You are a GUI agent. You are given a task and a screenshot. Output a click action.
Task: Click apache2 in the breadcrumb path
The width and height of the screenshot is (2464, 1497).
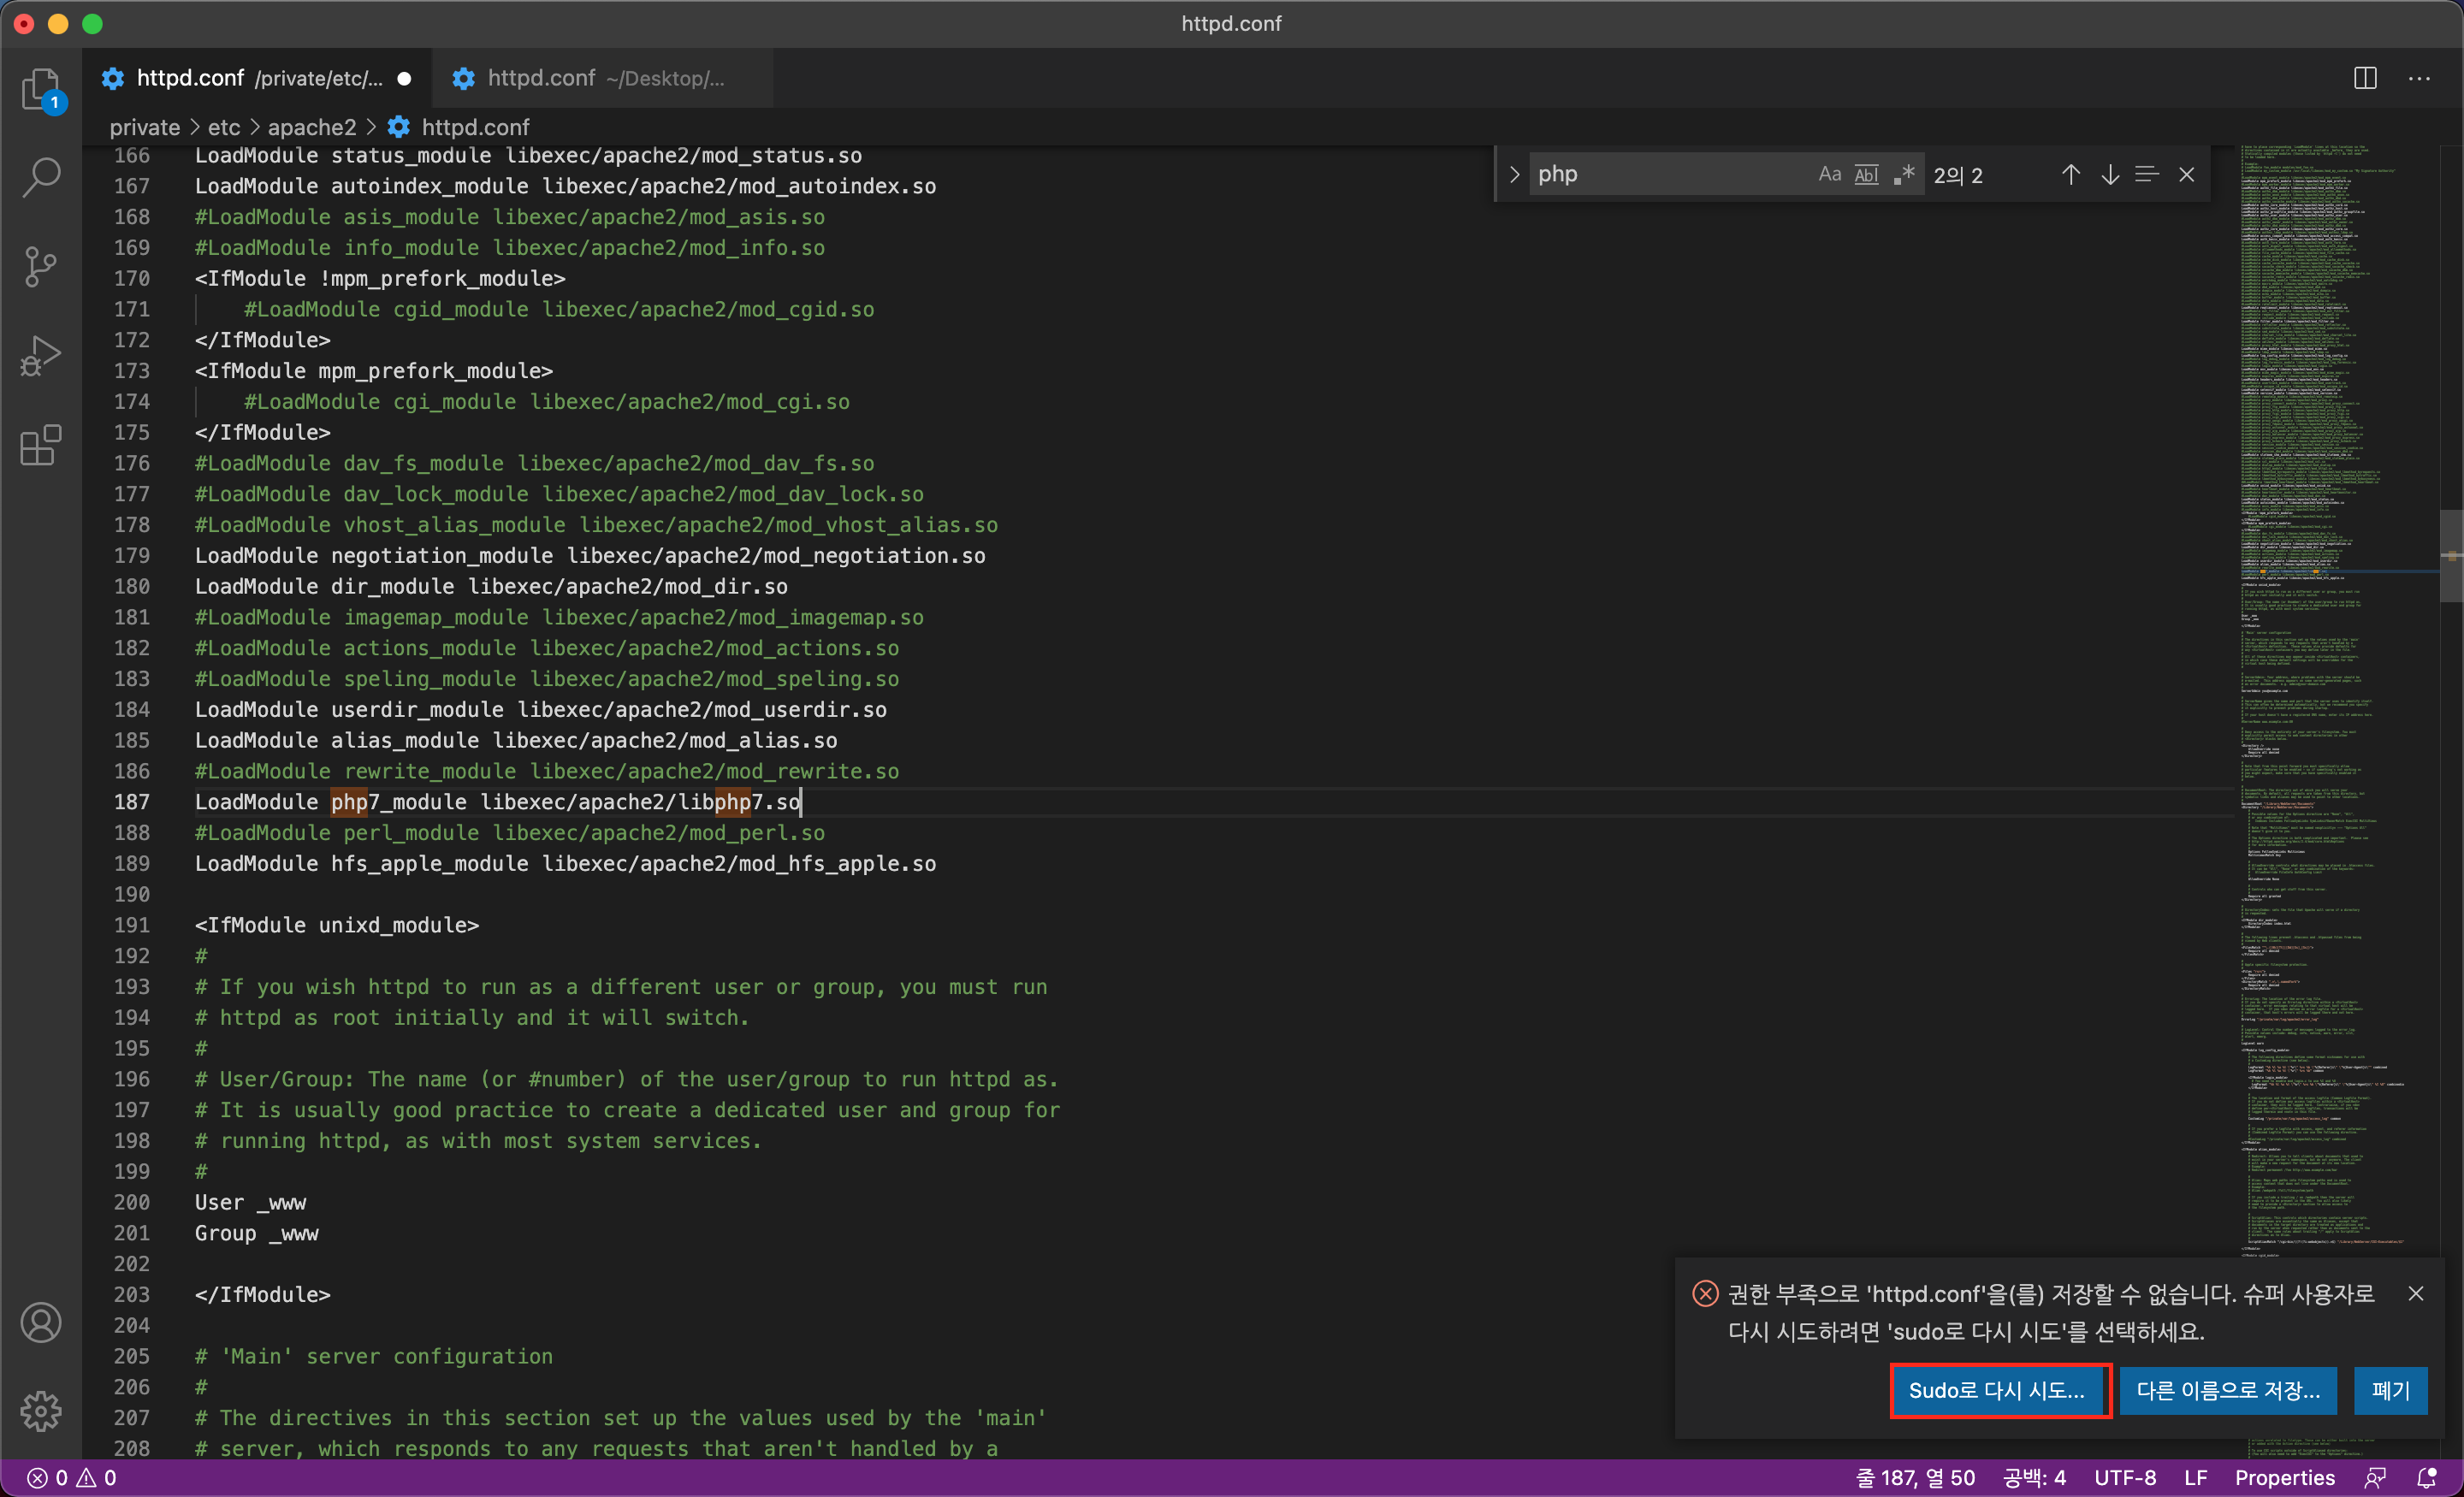click(x=312, y=127)
